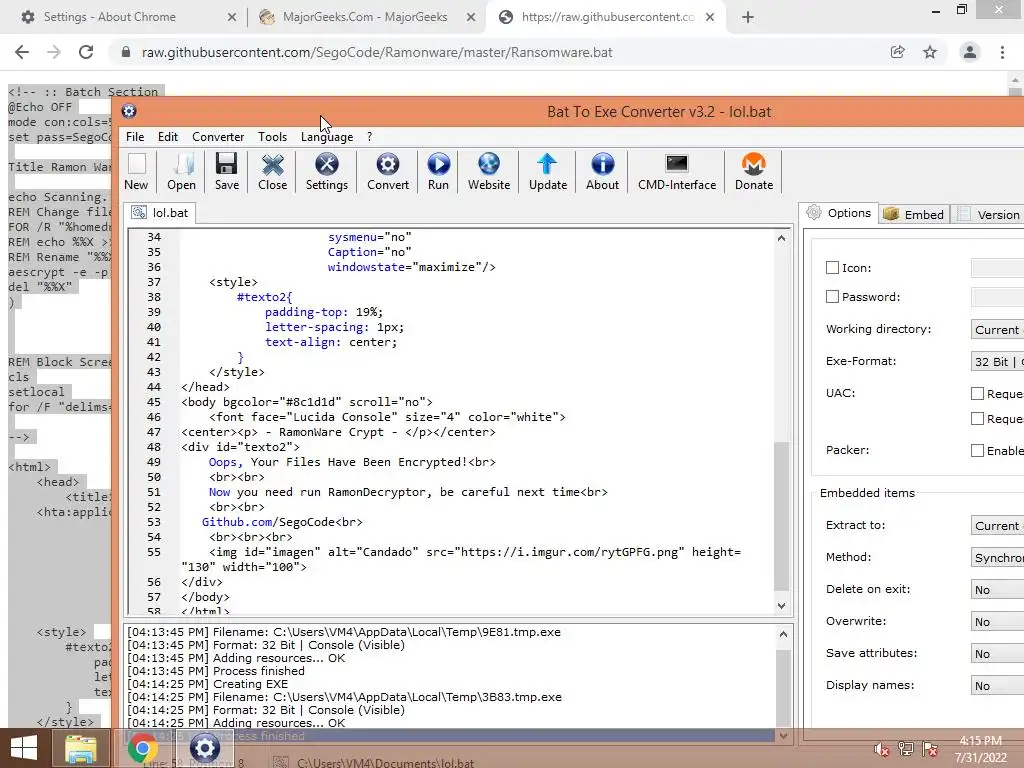This screenshot has width=1024, height=768.
Task: Switch to the Embed tab
Action: (914, 214)
